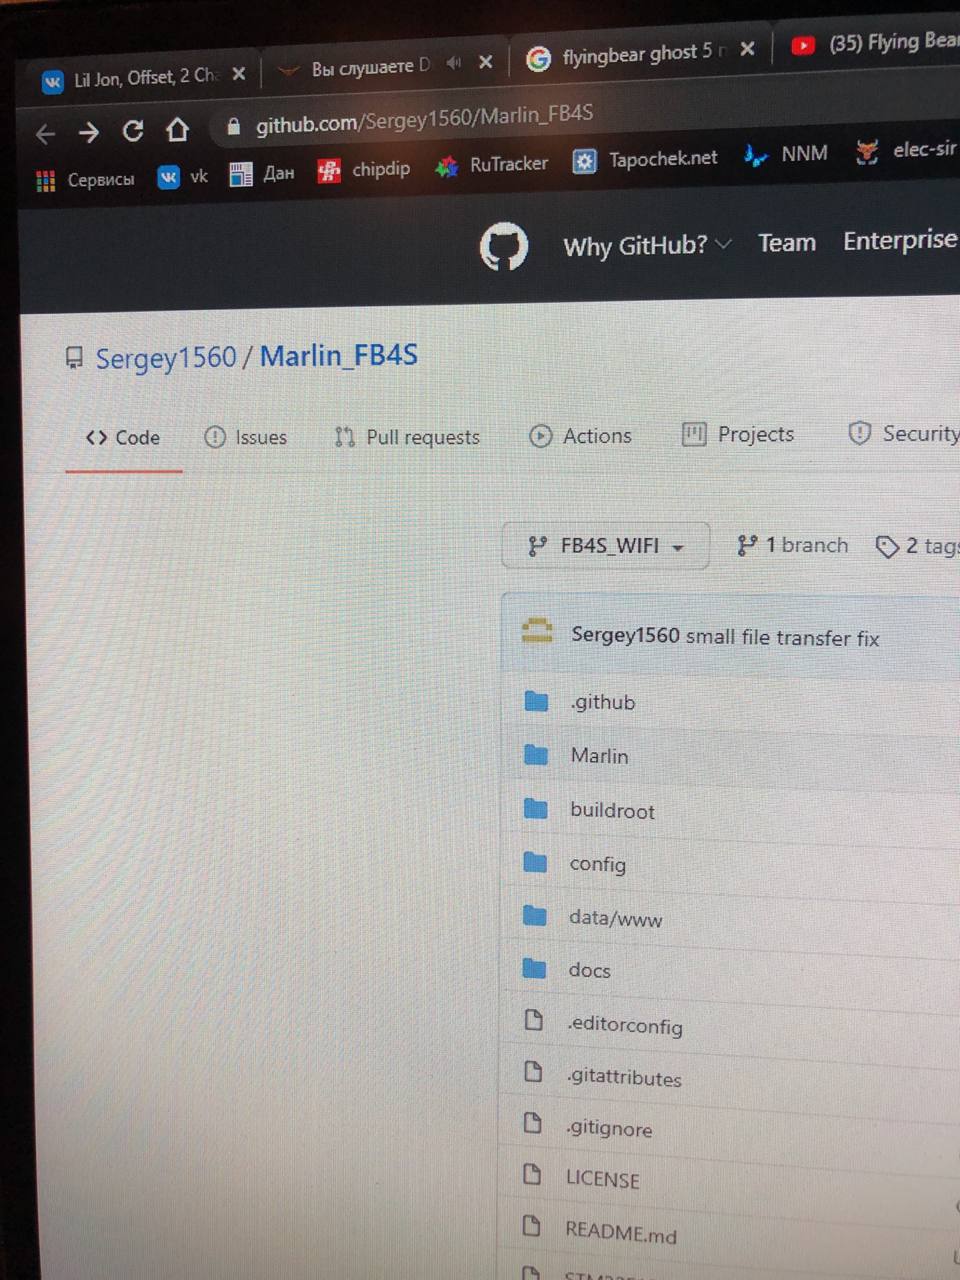Click the buildroot folder icon
The height and width of the screenshot is (1280, 960).
coord(536,808)
